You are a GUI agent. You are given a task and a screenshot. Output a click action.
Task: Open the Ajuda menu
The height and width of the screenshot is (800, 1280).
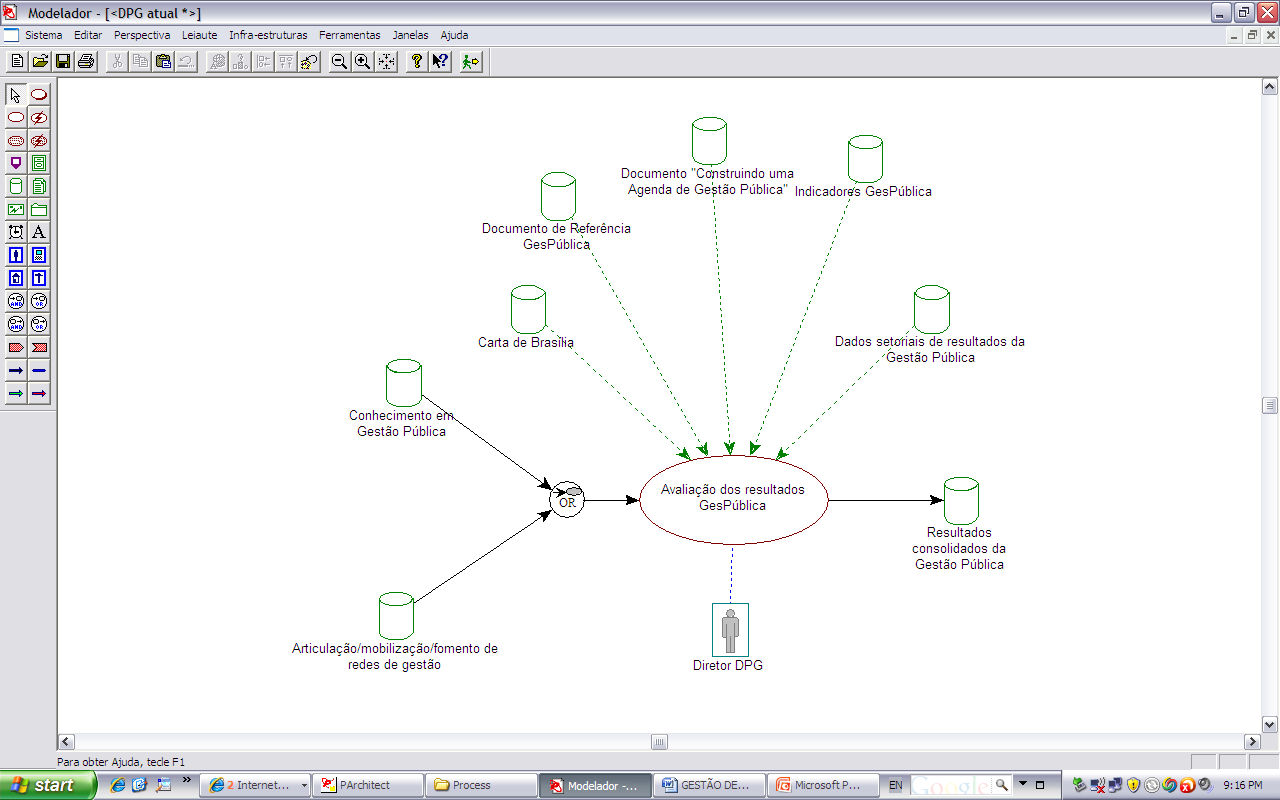click(455, 35)
